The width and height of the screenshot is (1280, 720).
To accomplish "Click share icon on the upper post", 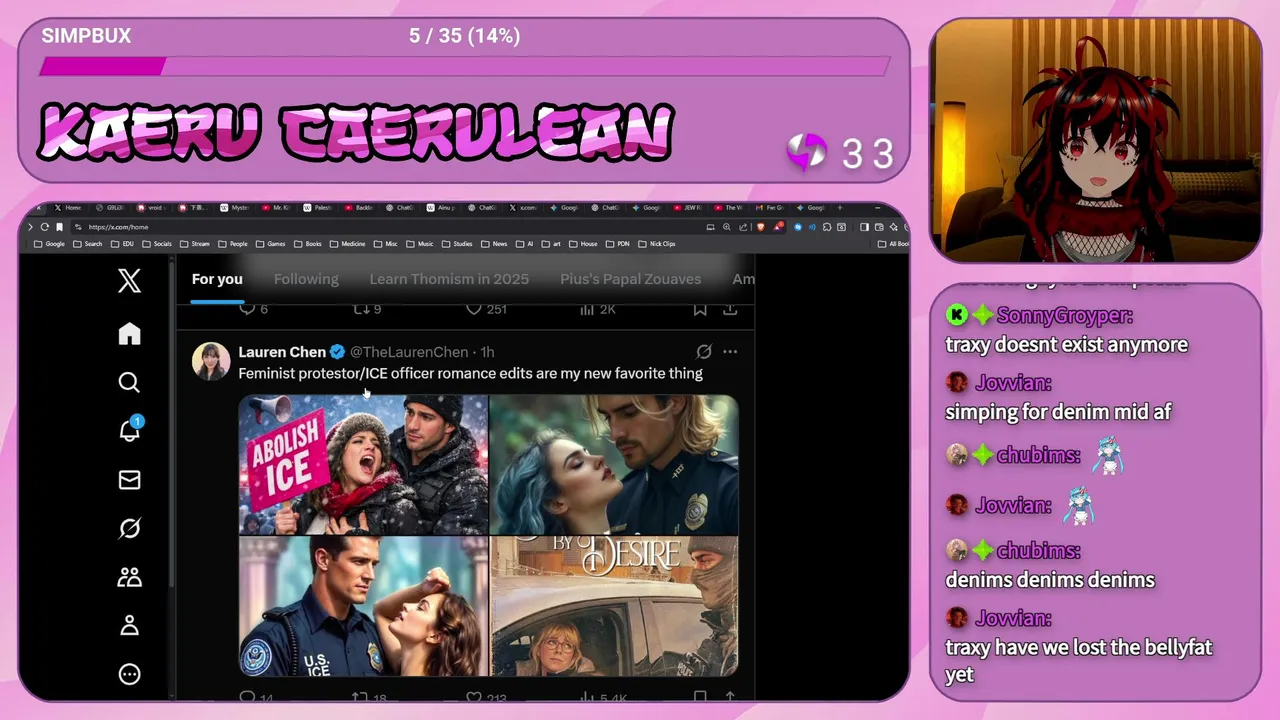I will click(x=730, y=309).
